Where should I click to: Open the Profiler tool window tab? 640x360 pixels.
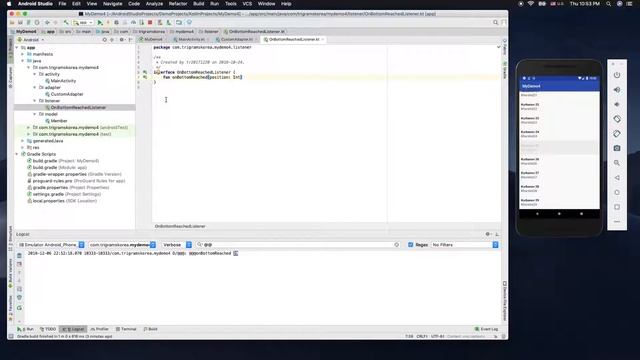(x=100, y=329)
